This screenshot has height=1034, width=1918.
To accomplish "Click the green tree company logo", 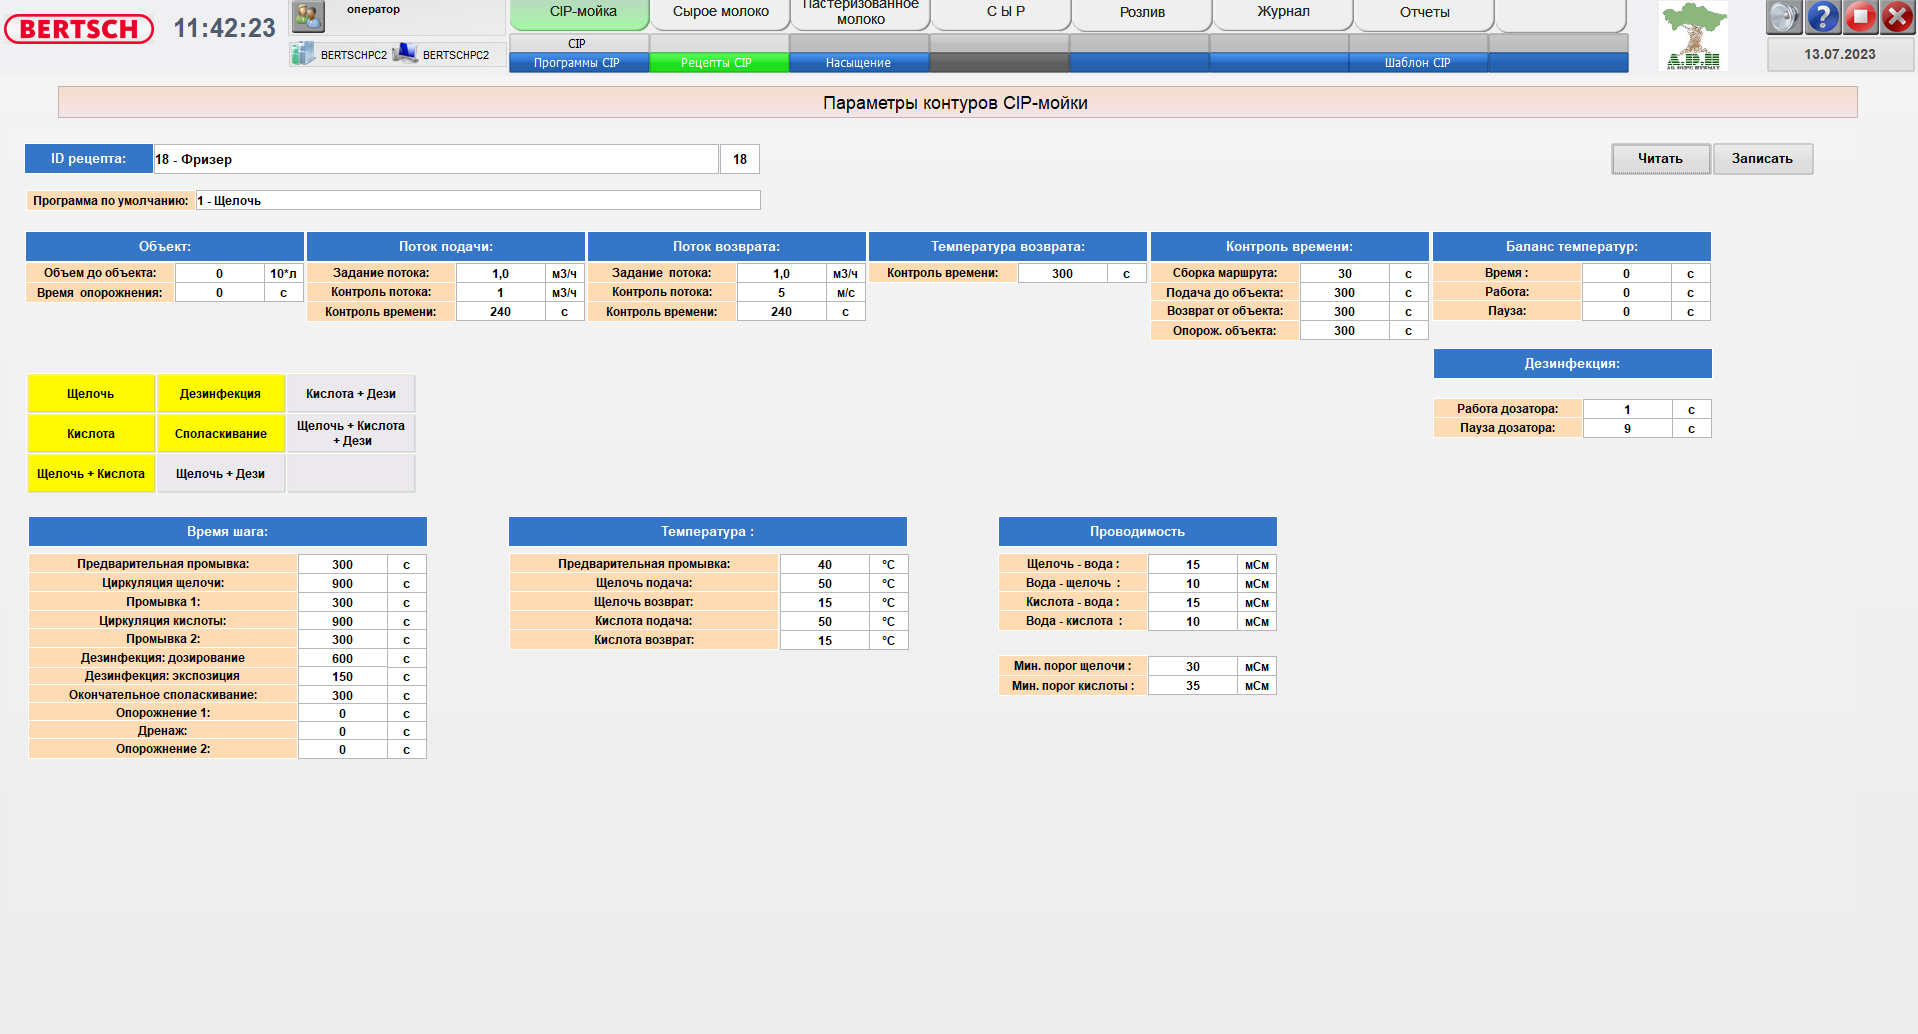I will (1693, 36).
